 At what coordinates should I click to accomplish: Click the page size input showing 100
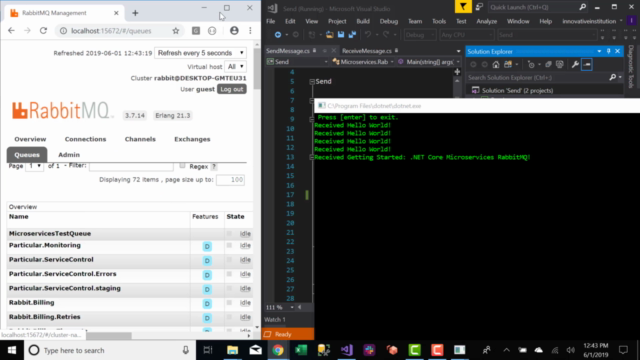[x=230, y=180]
